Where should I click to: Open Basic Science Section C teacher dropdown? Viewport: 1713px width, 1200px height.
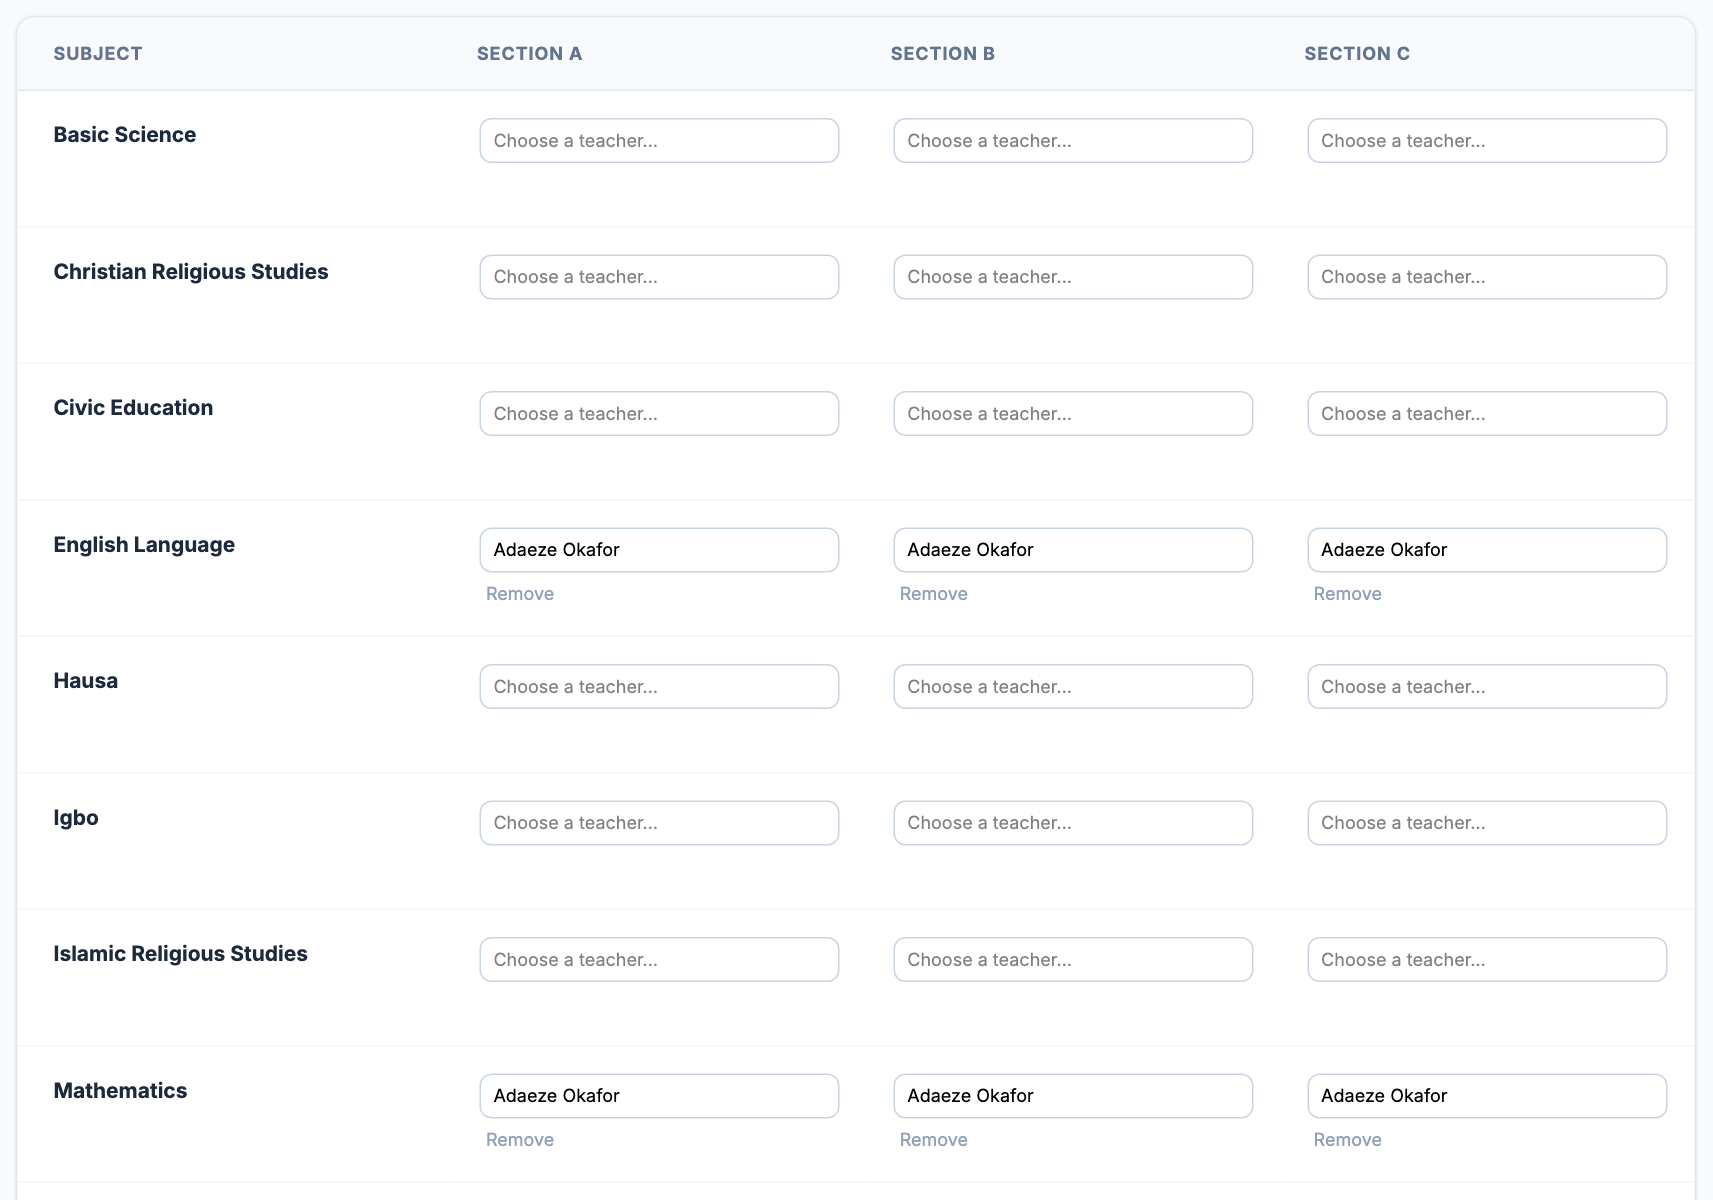click(1487, 141)
